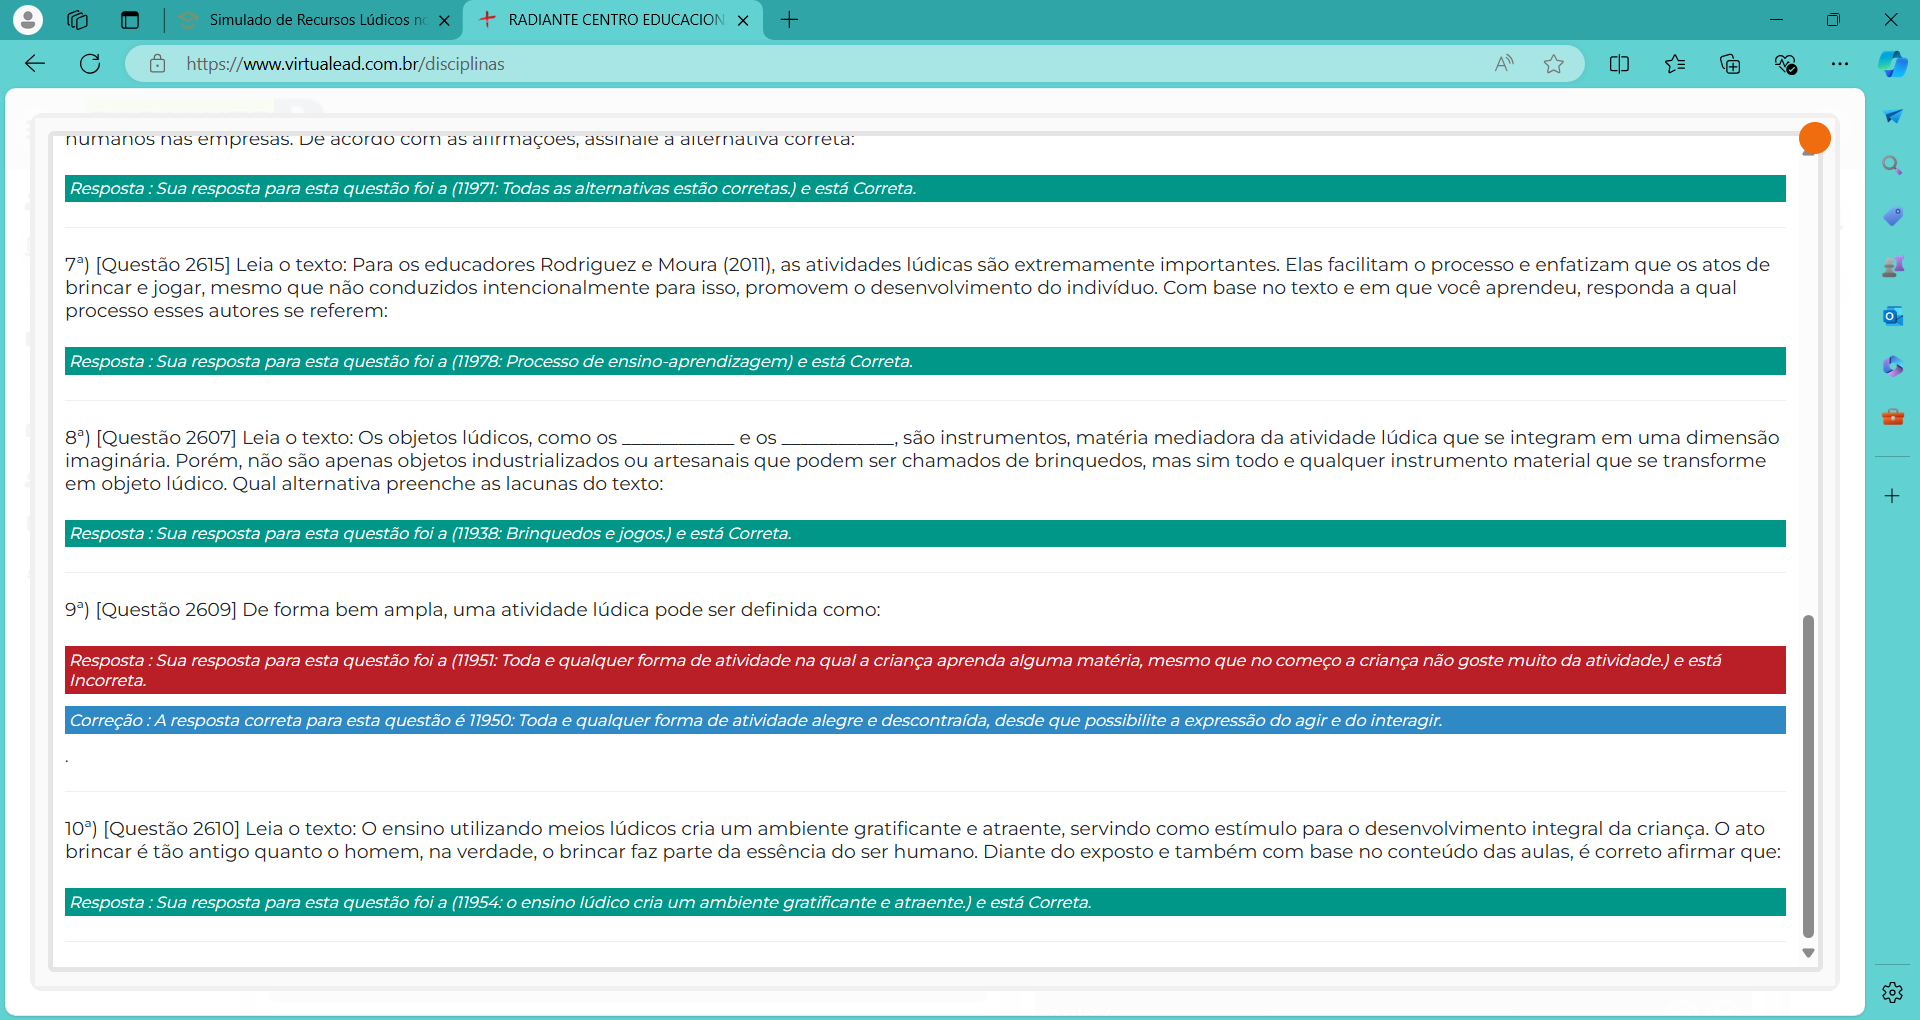Screen dimensions: 1920x1020
Task: Click the browser back arrow
Action: tap(35, 64)
